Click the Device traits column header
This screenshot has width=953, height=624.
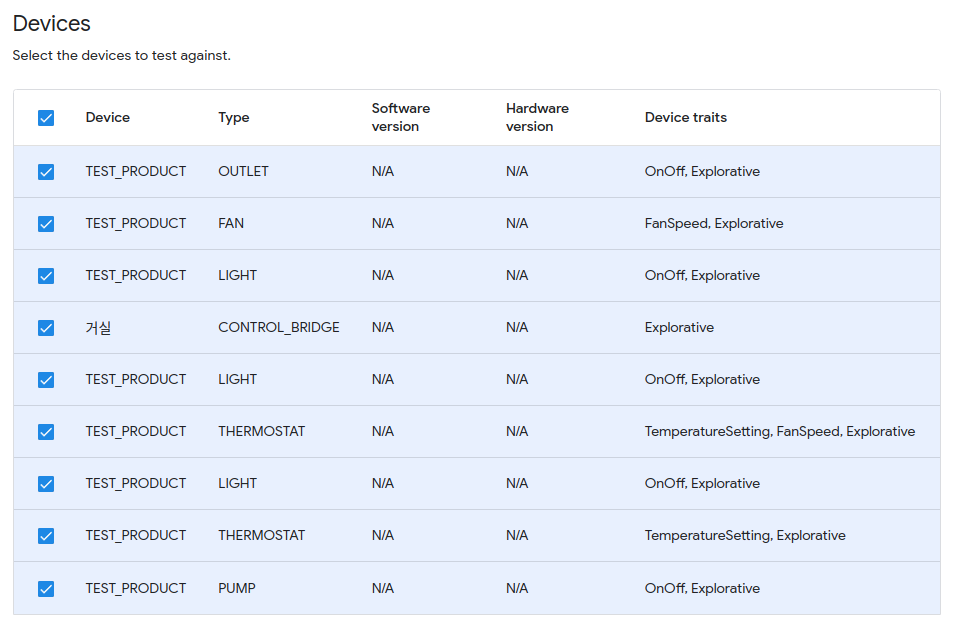pos(685,117)
